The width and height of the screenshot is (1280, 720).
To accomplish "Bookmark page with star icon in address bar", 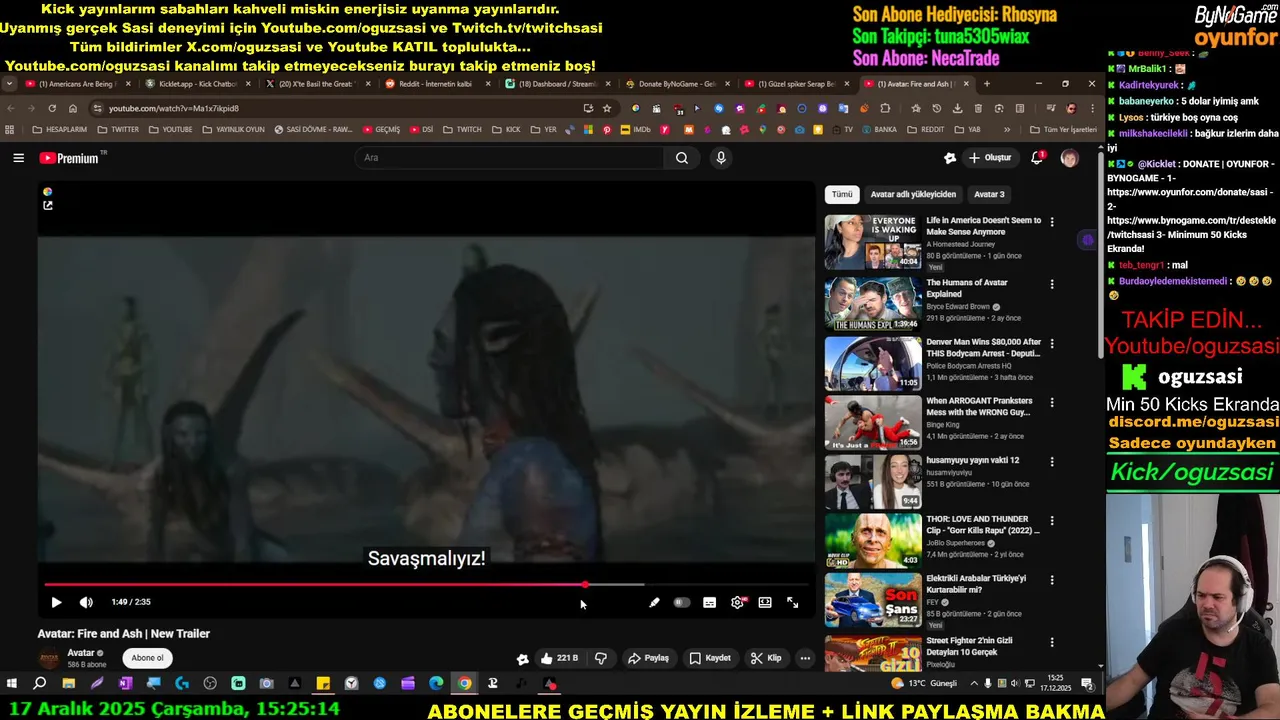I will [x=607, y=108].
